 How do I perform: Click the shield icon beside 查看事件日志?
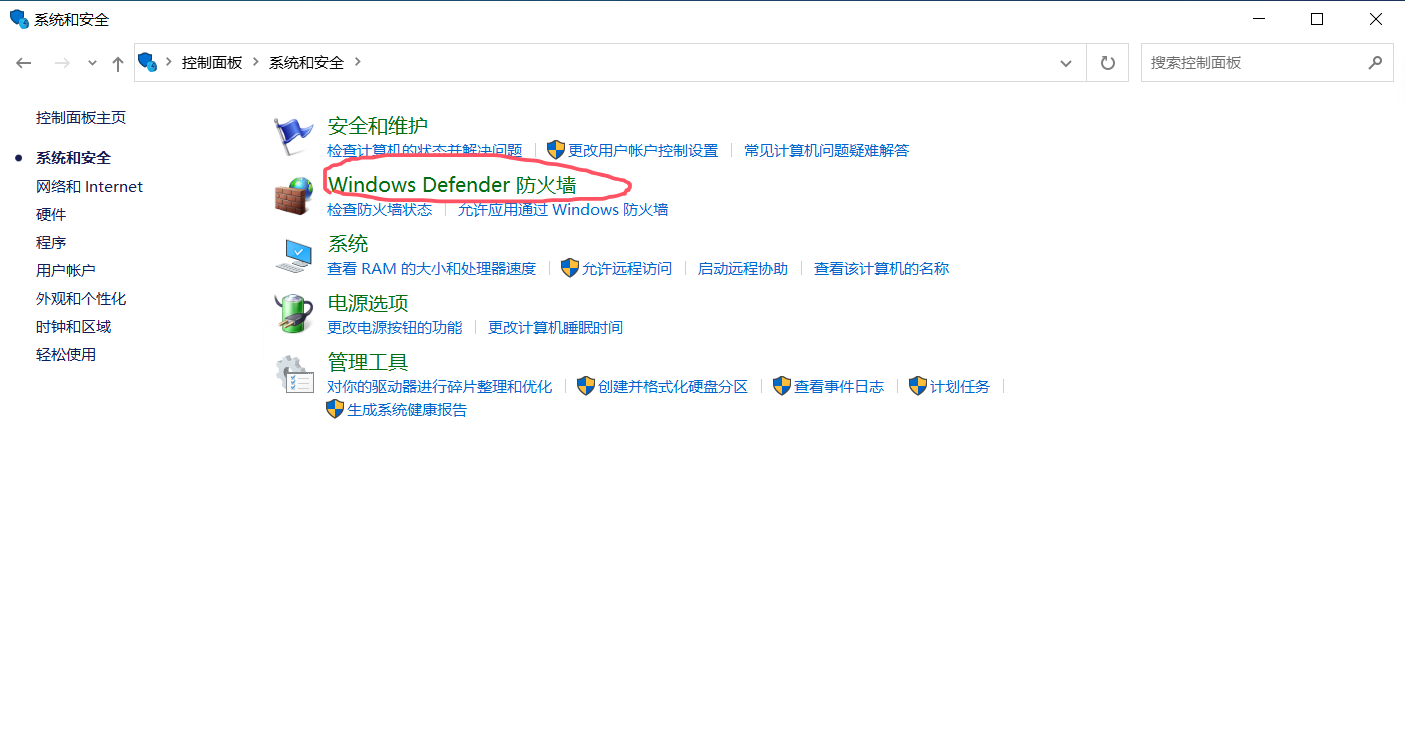point(782,386)
